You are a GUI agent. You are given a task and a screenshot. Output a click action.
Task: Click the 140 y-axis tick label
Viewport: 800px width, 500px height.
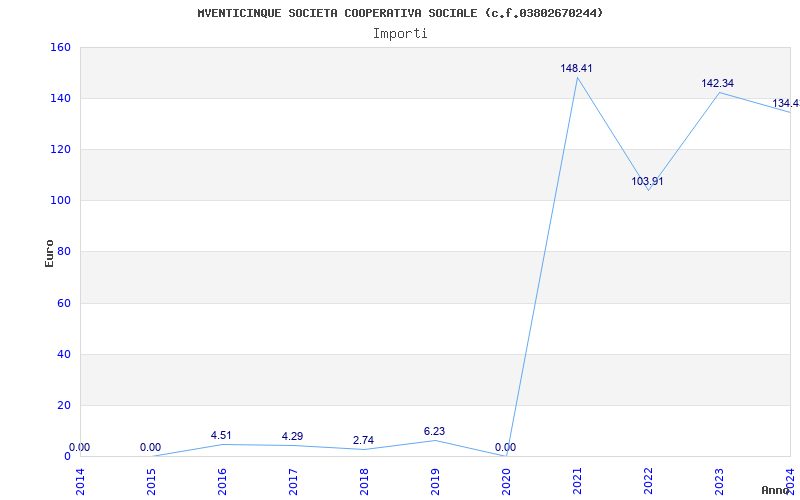[60, 98]
